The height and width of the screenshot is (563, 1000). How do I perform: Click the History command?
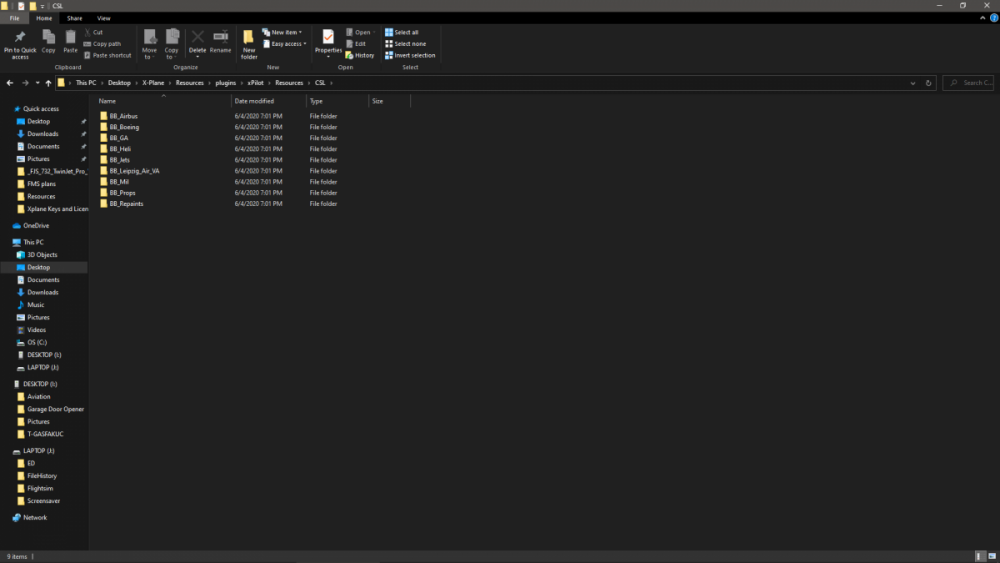pyautogui.click(x=360, y=55)
